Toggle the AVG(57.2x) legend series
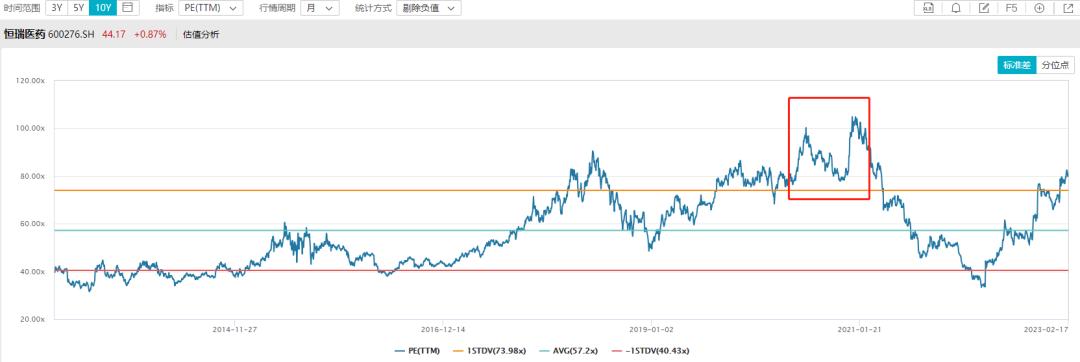This screenshot has height=362, width=1080. 568,352
